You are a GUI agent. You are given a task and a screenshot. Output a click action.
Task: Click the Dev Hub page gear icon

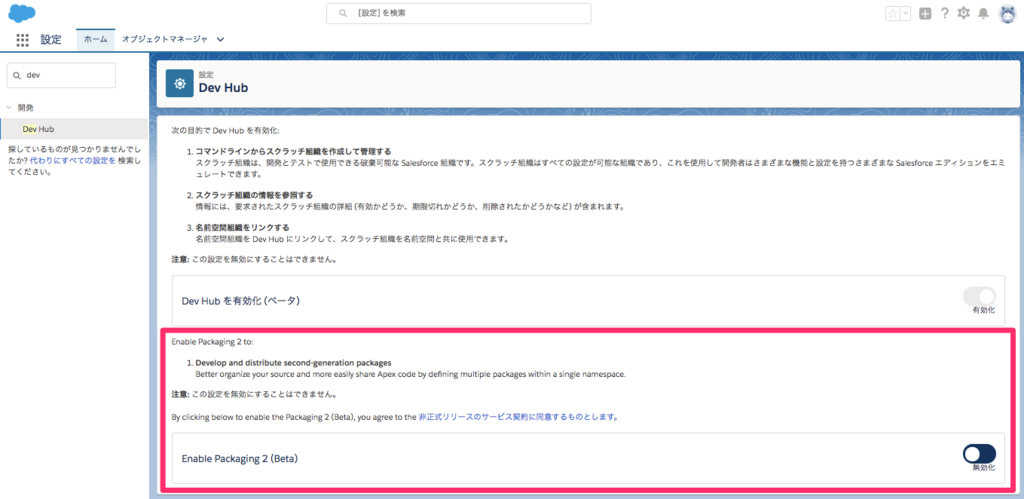[180, 84]
